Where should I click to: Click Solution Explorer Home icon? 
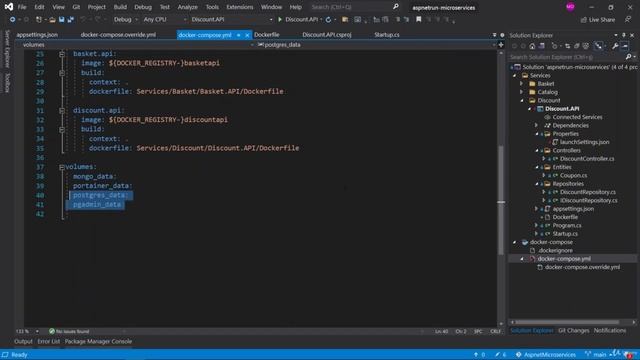pos(532,46)
